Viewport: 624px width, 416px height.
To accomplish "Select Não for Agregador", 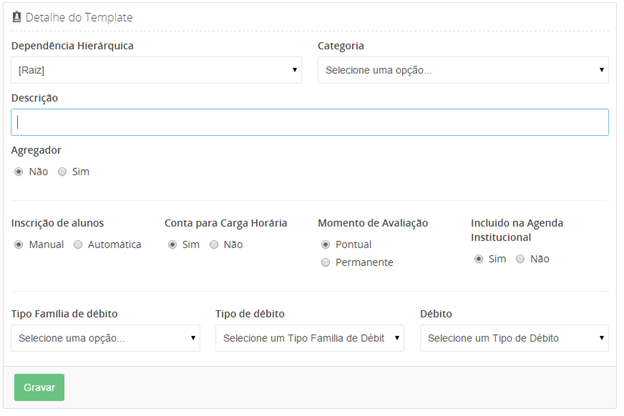I will pos(19,172).
